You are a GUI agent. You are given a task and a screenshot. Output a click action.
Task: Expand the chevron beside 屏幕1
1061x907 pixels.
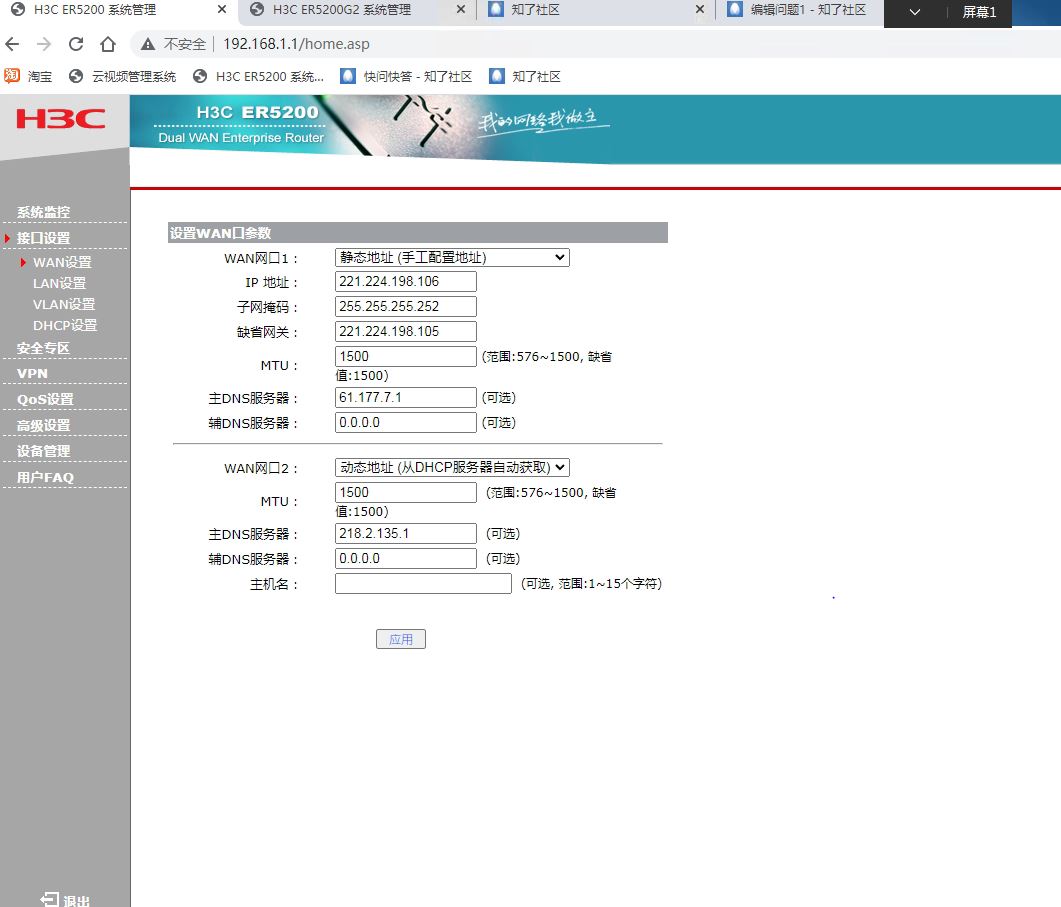pyautogui.click(x=915, y=12)
